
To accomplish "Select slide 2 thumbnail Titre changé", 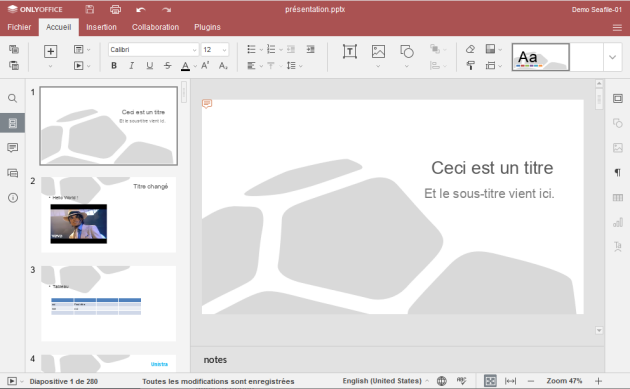I will pyautogui.click(x=108, y=215).
